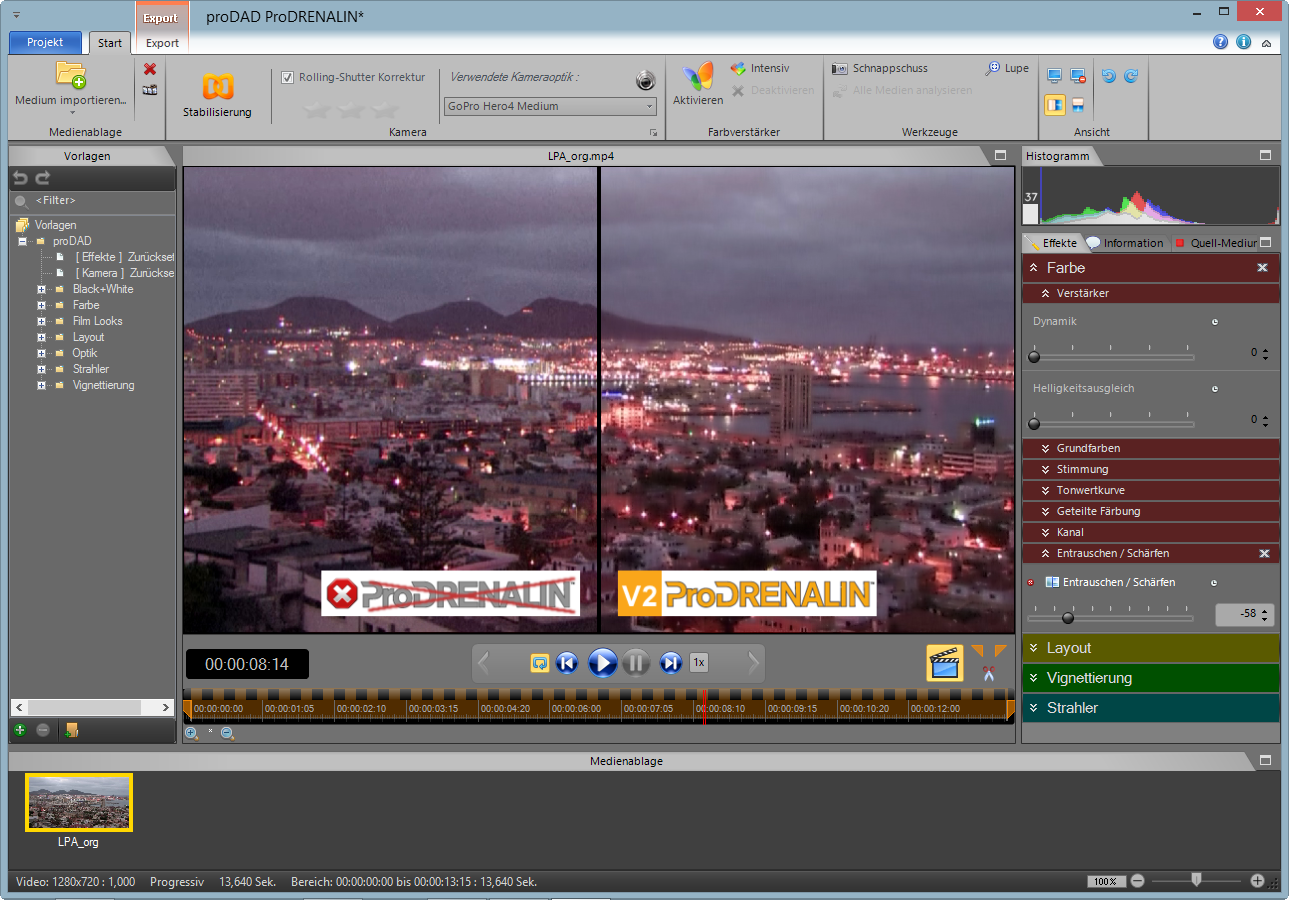Image resolution: width=1289 pixels, height=900 pixels.
Task: Click redo arrow in the Vorlagen panel
Action: 42,178
